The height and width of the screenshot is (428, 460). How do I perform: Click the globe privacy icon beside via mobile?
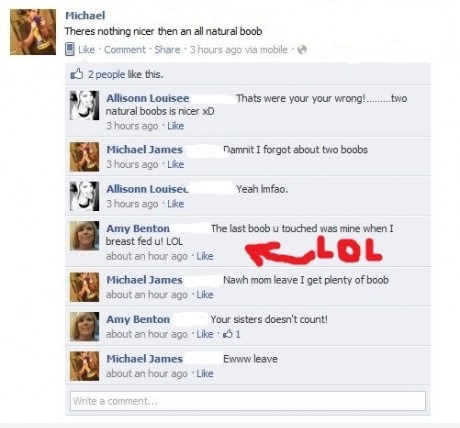tap(302, 50)
